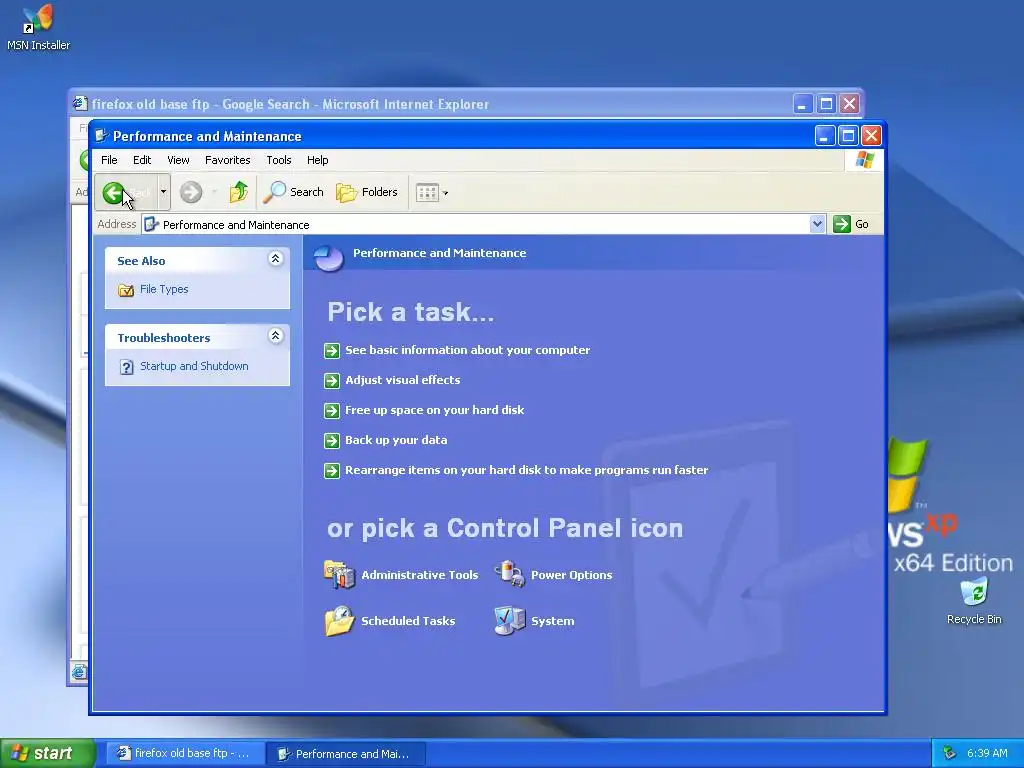Open Power Options text link
The width and height of the screenshot is (1024, 768).
click(x=571, y=575)
